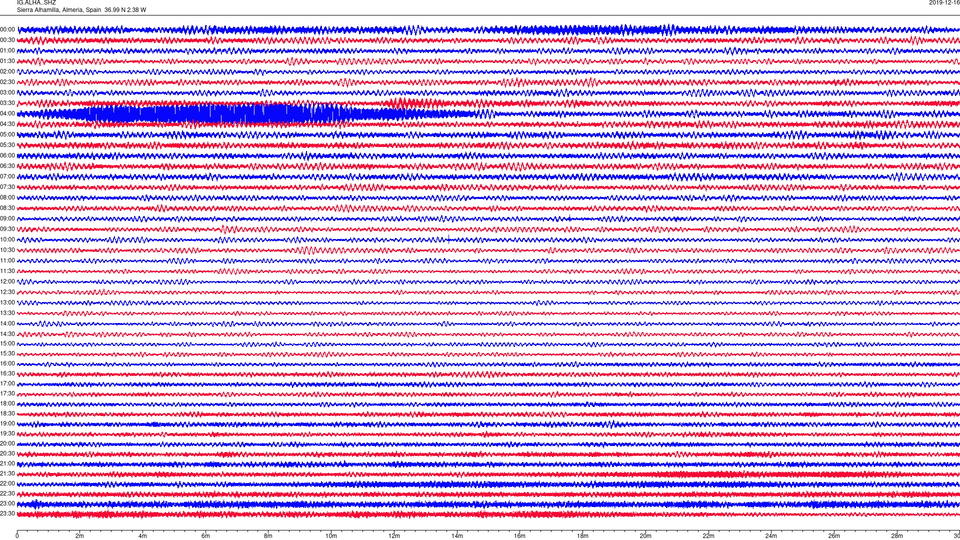Select the 12:00 row label

point(7,282)
